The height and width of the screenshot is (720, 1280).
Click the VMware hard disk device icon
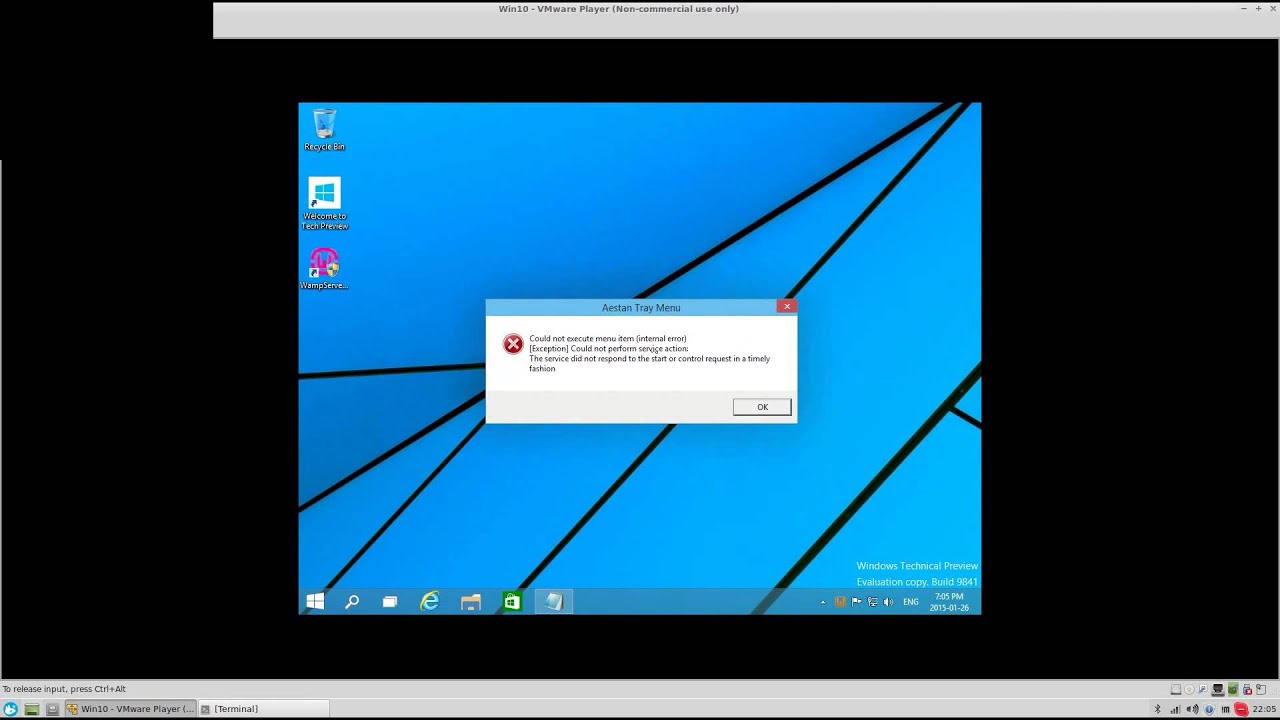1176,689
